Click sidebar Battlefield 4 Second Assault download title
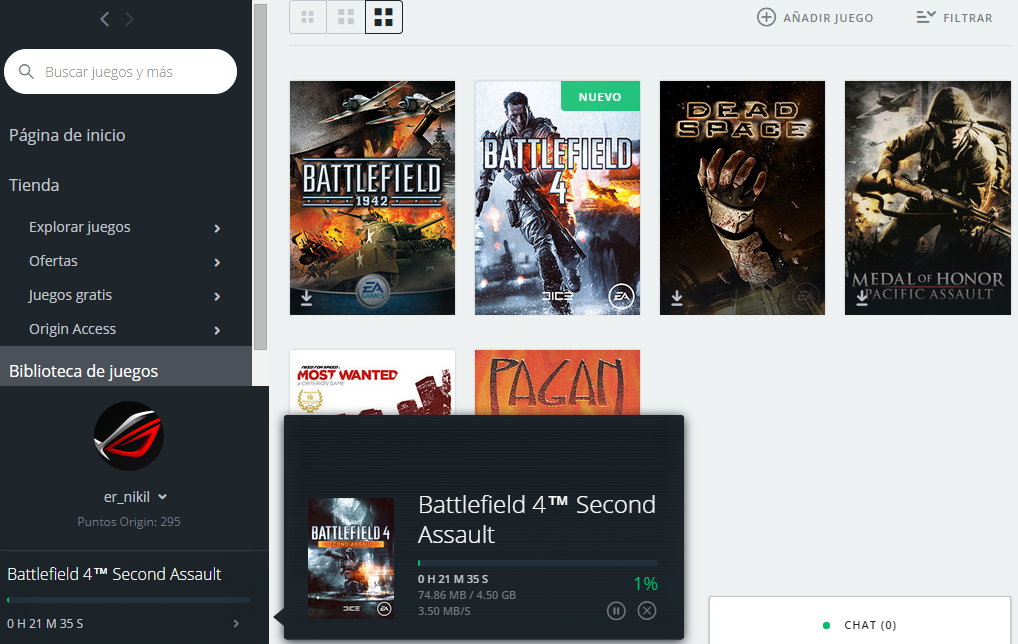This screenshot has height=644, width=1018. tap(114, 574)
